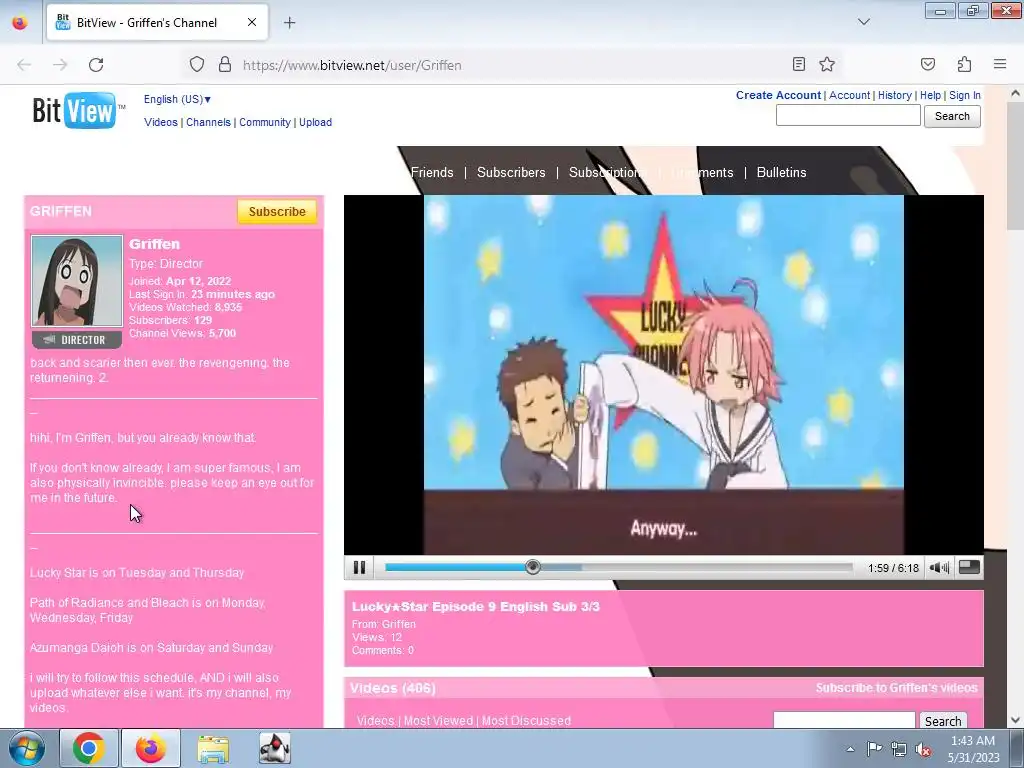Open the Upload navigation link
The image size is (1024, 768).
coord(315,122)
